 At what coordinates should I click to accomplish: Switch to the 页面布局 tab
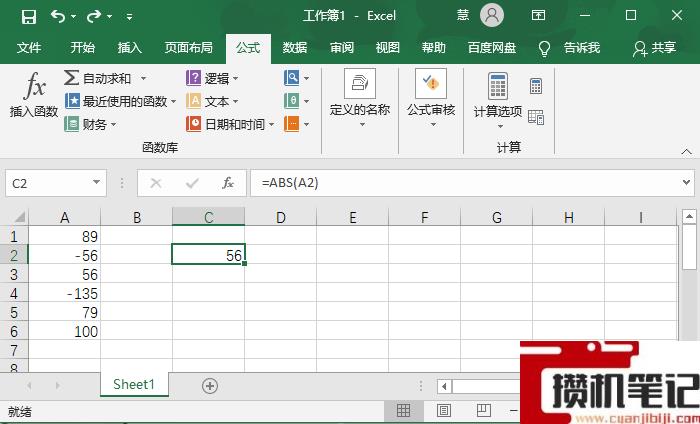[x=188, y=47]
